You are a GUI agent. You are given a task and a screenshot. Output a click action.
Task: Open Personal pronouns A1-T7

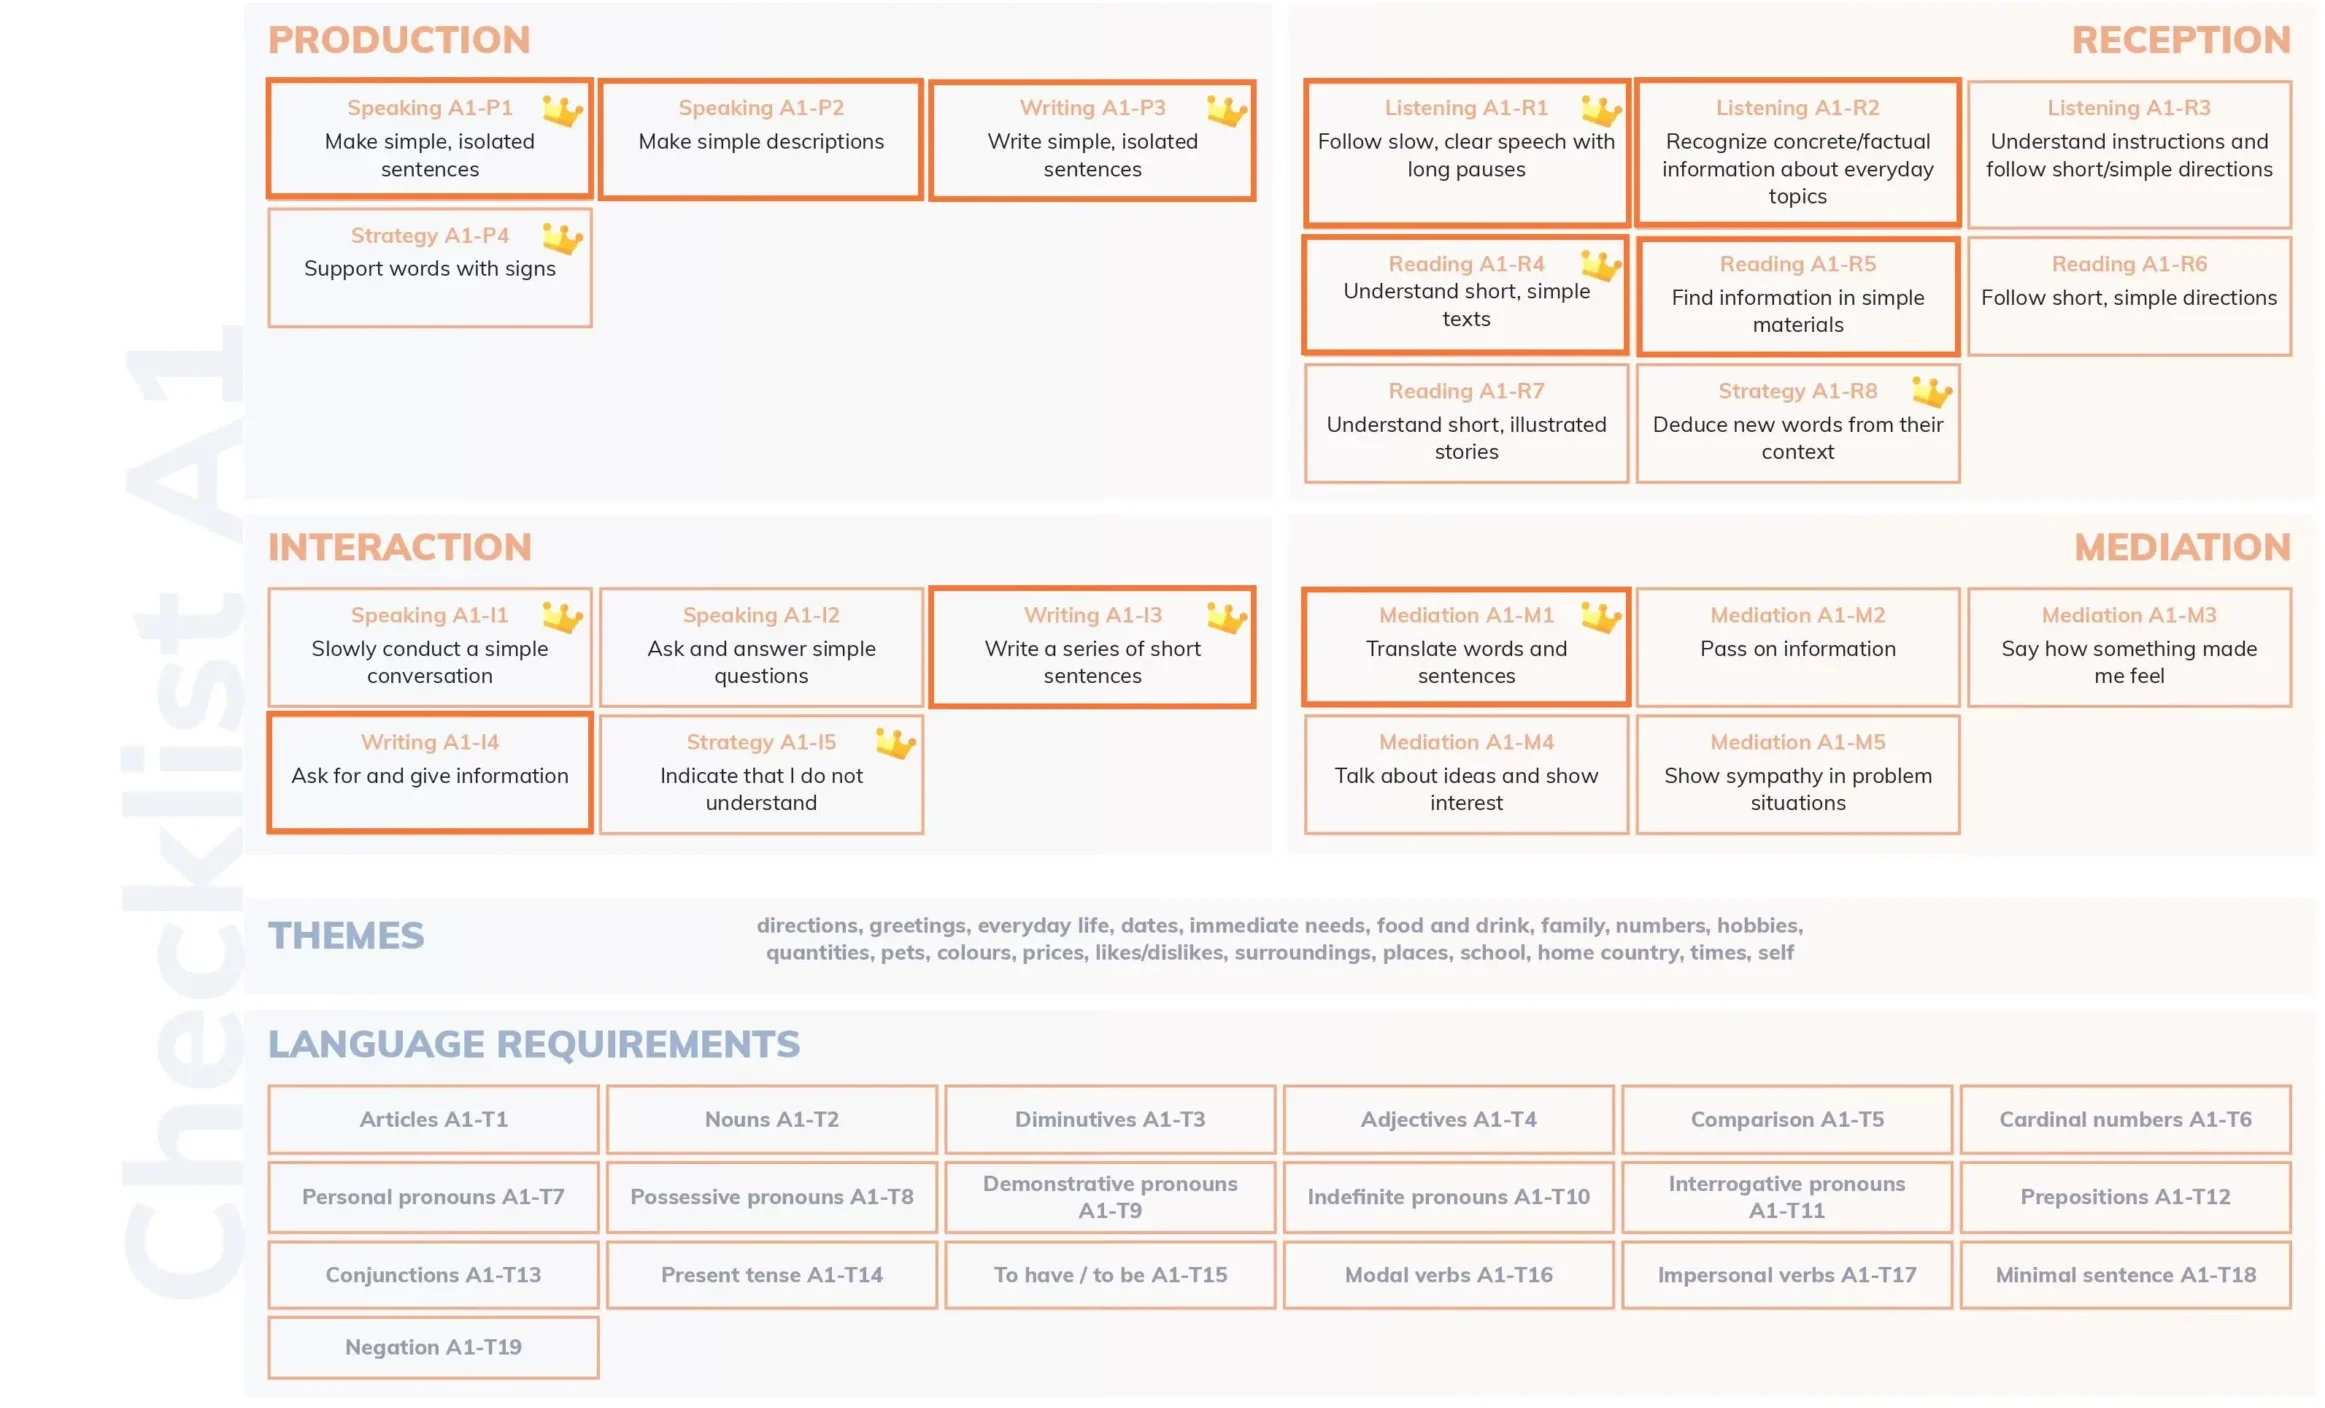433,1197
